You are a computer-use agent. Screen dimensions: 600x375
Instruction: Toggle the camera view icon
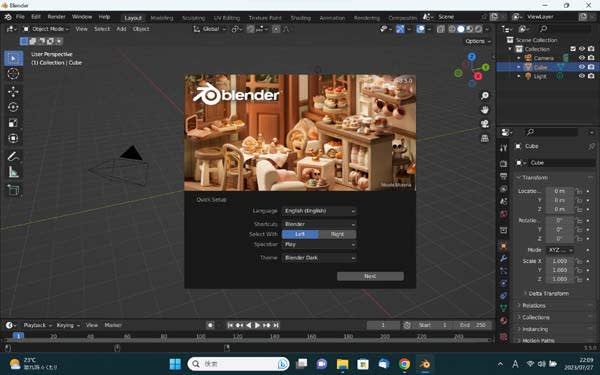[x=484, y=124]
